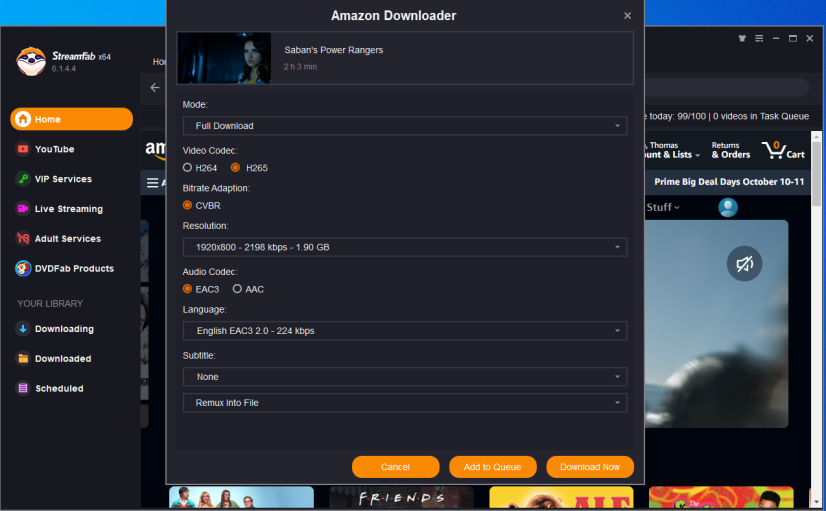Click the Downloading arrow icon
826x511 pixels.
tap(23, 329)
